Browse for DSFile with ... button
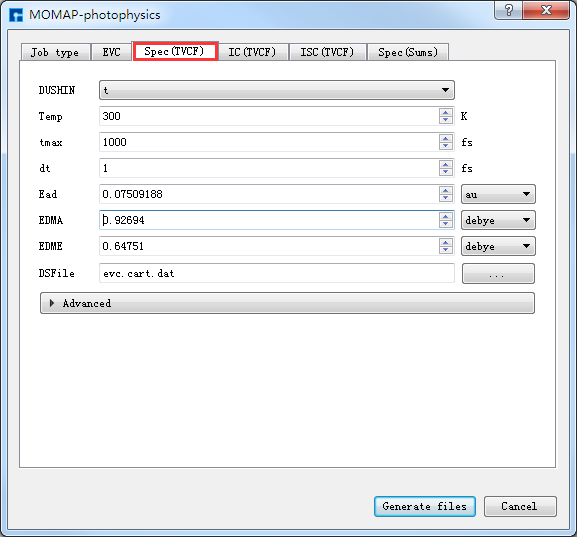This screenshot has width=577, height=537. coord(498,273)
